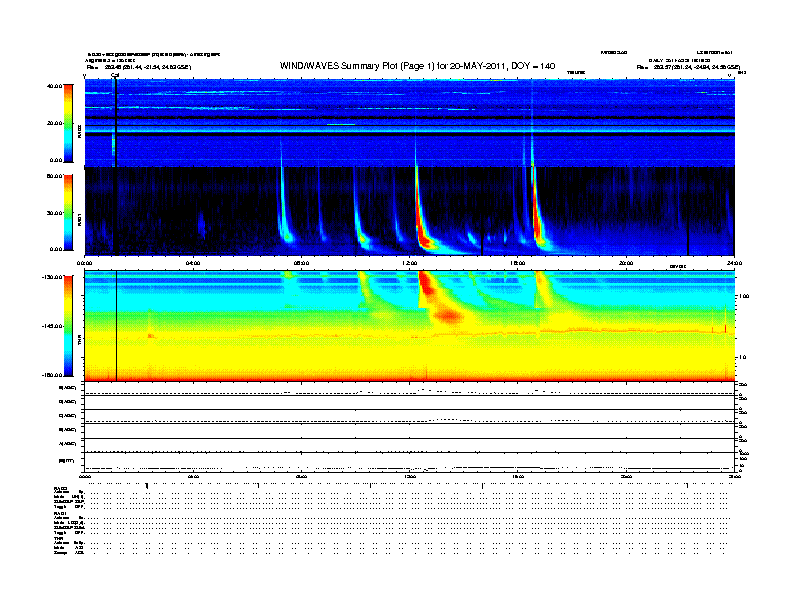
Task: Click the 16:00 label on bottom time axis
Action: [518, 477]
